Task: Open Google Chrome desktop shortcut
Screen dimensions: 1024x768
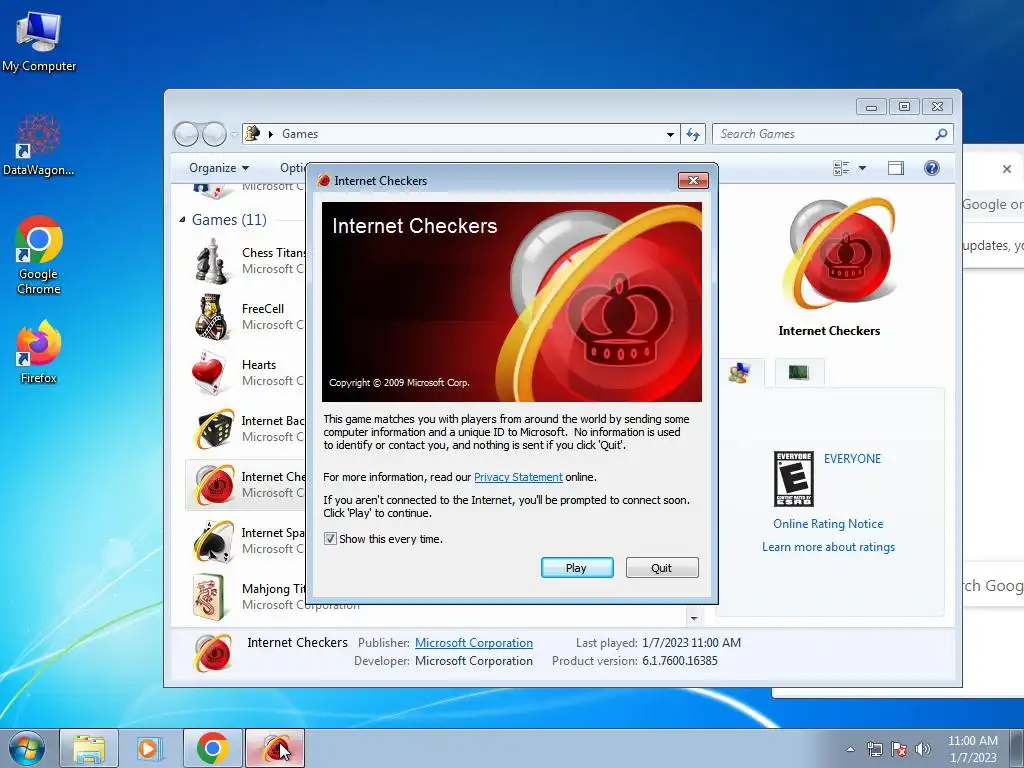Action: click(39, 255)
